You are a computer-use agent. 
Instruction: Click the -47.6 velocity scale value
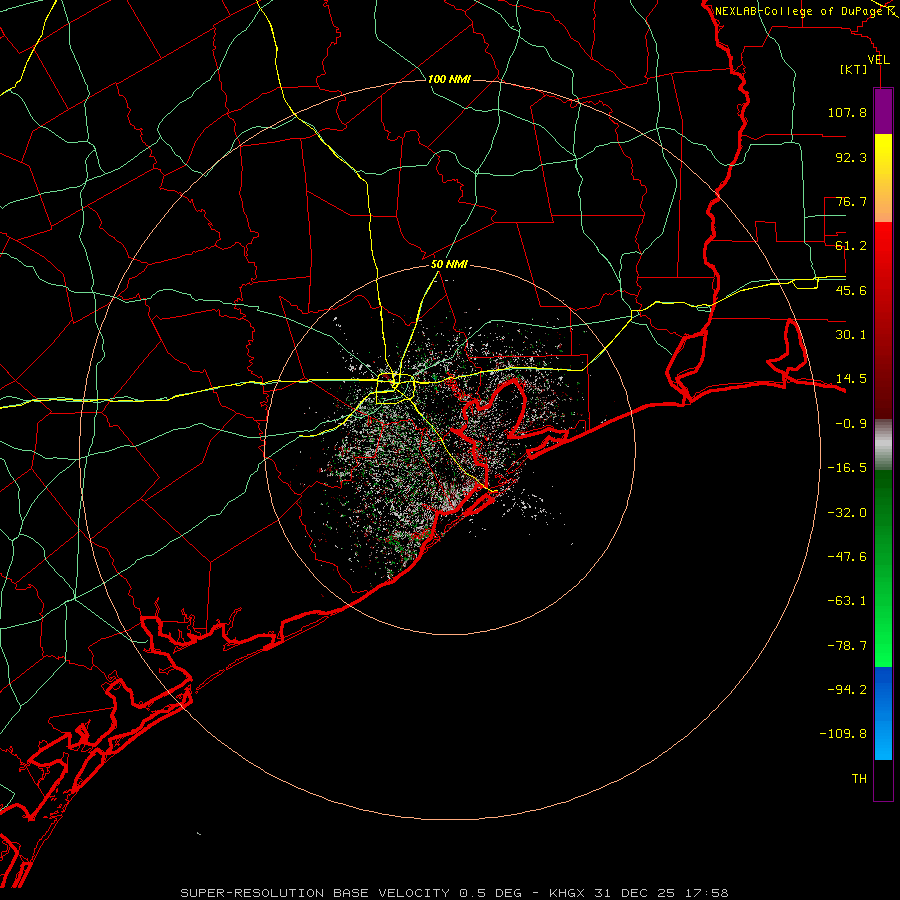(x=847, y=557)
